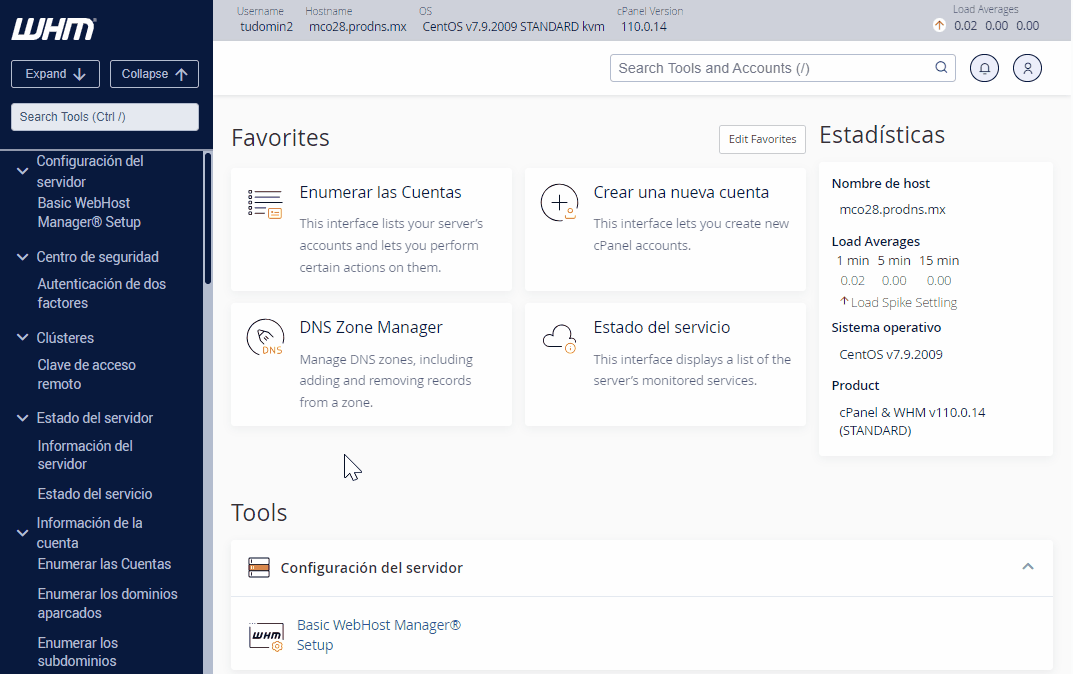This screenshot has height=674, width=1073.
Task: Click the Configuración del servidor server icon
Action: [259, 568]
